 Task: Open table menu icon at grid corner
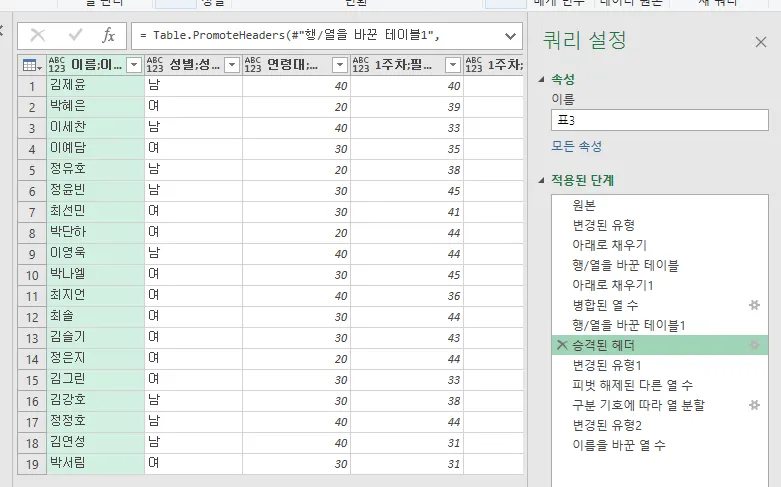point(32,65)
